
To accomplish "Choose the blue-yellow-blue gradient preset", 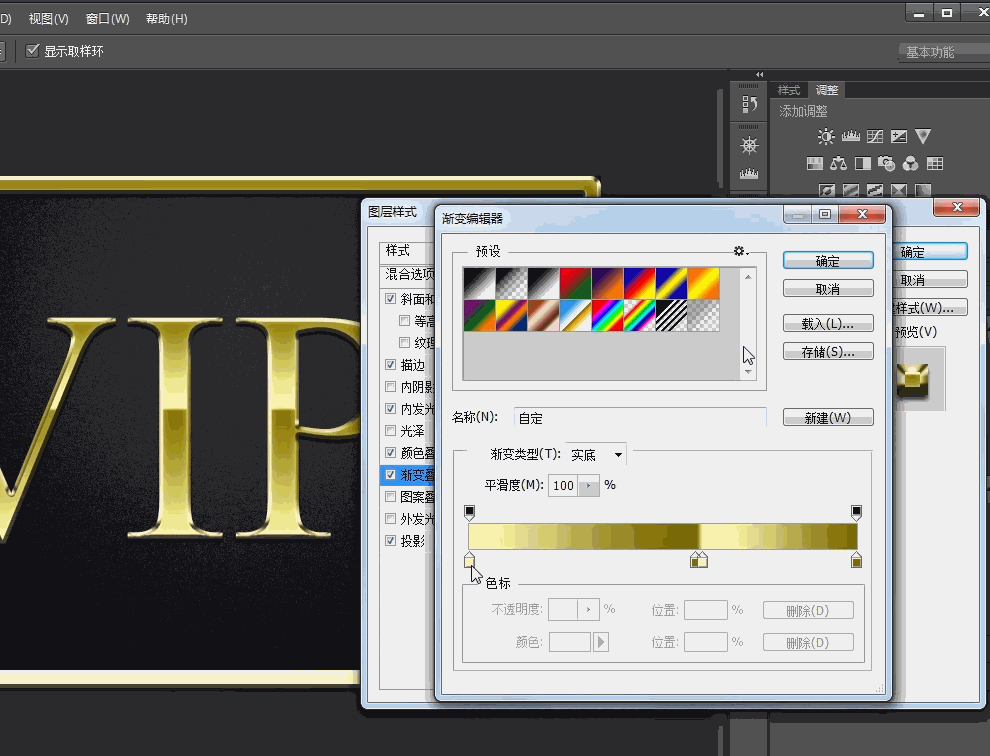I will pyautogui.click(x=671, y=284).
